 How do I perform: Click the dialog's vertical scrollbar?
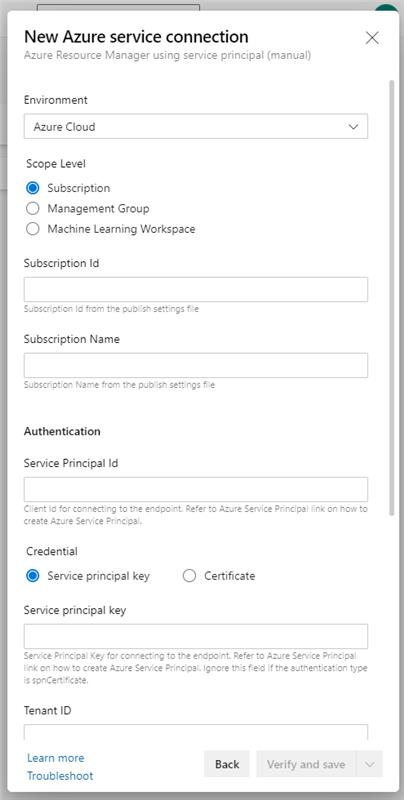[x=391, y=297]
